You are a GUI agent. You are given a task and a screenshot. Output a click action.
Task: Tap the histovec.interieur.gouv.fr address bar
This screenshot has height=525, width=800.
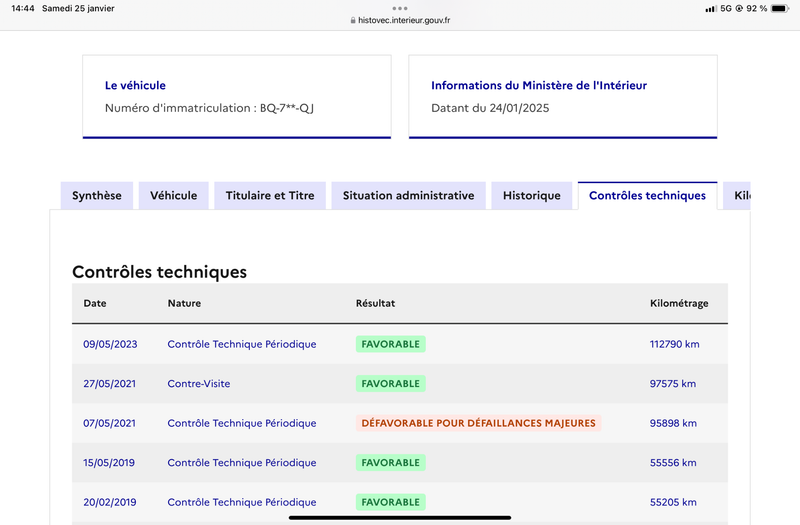(400, 20)
